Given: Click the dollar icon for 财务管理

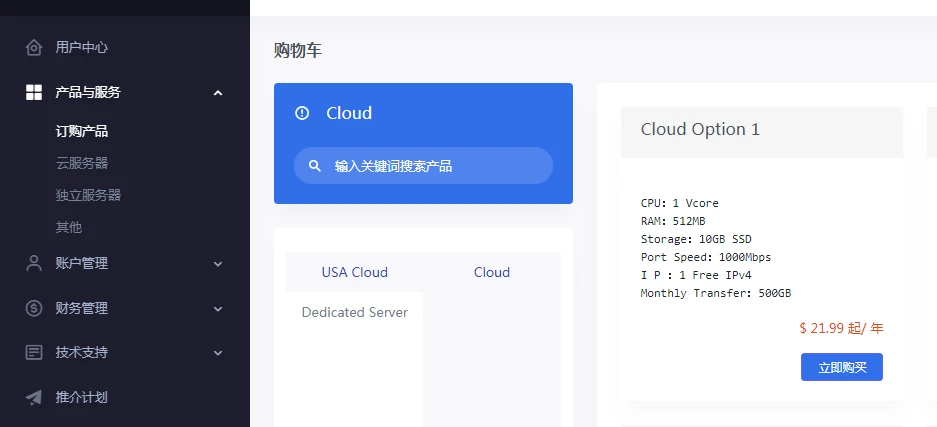Looking at the screenshot, I should pyautogui.click(x=34, y=308).
